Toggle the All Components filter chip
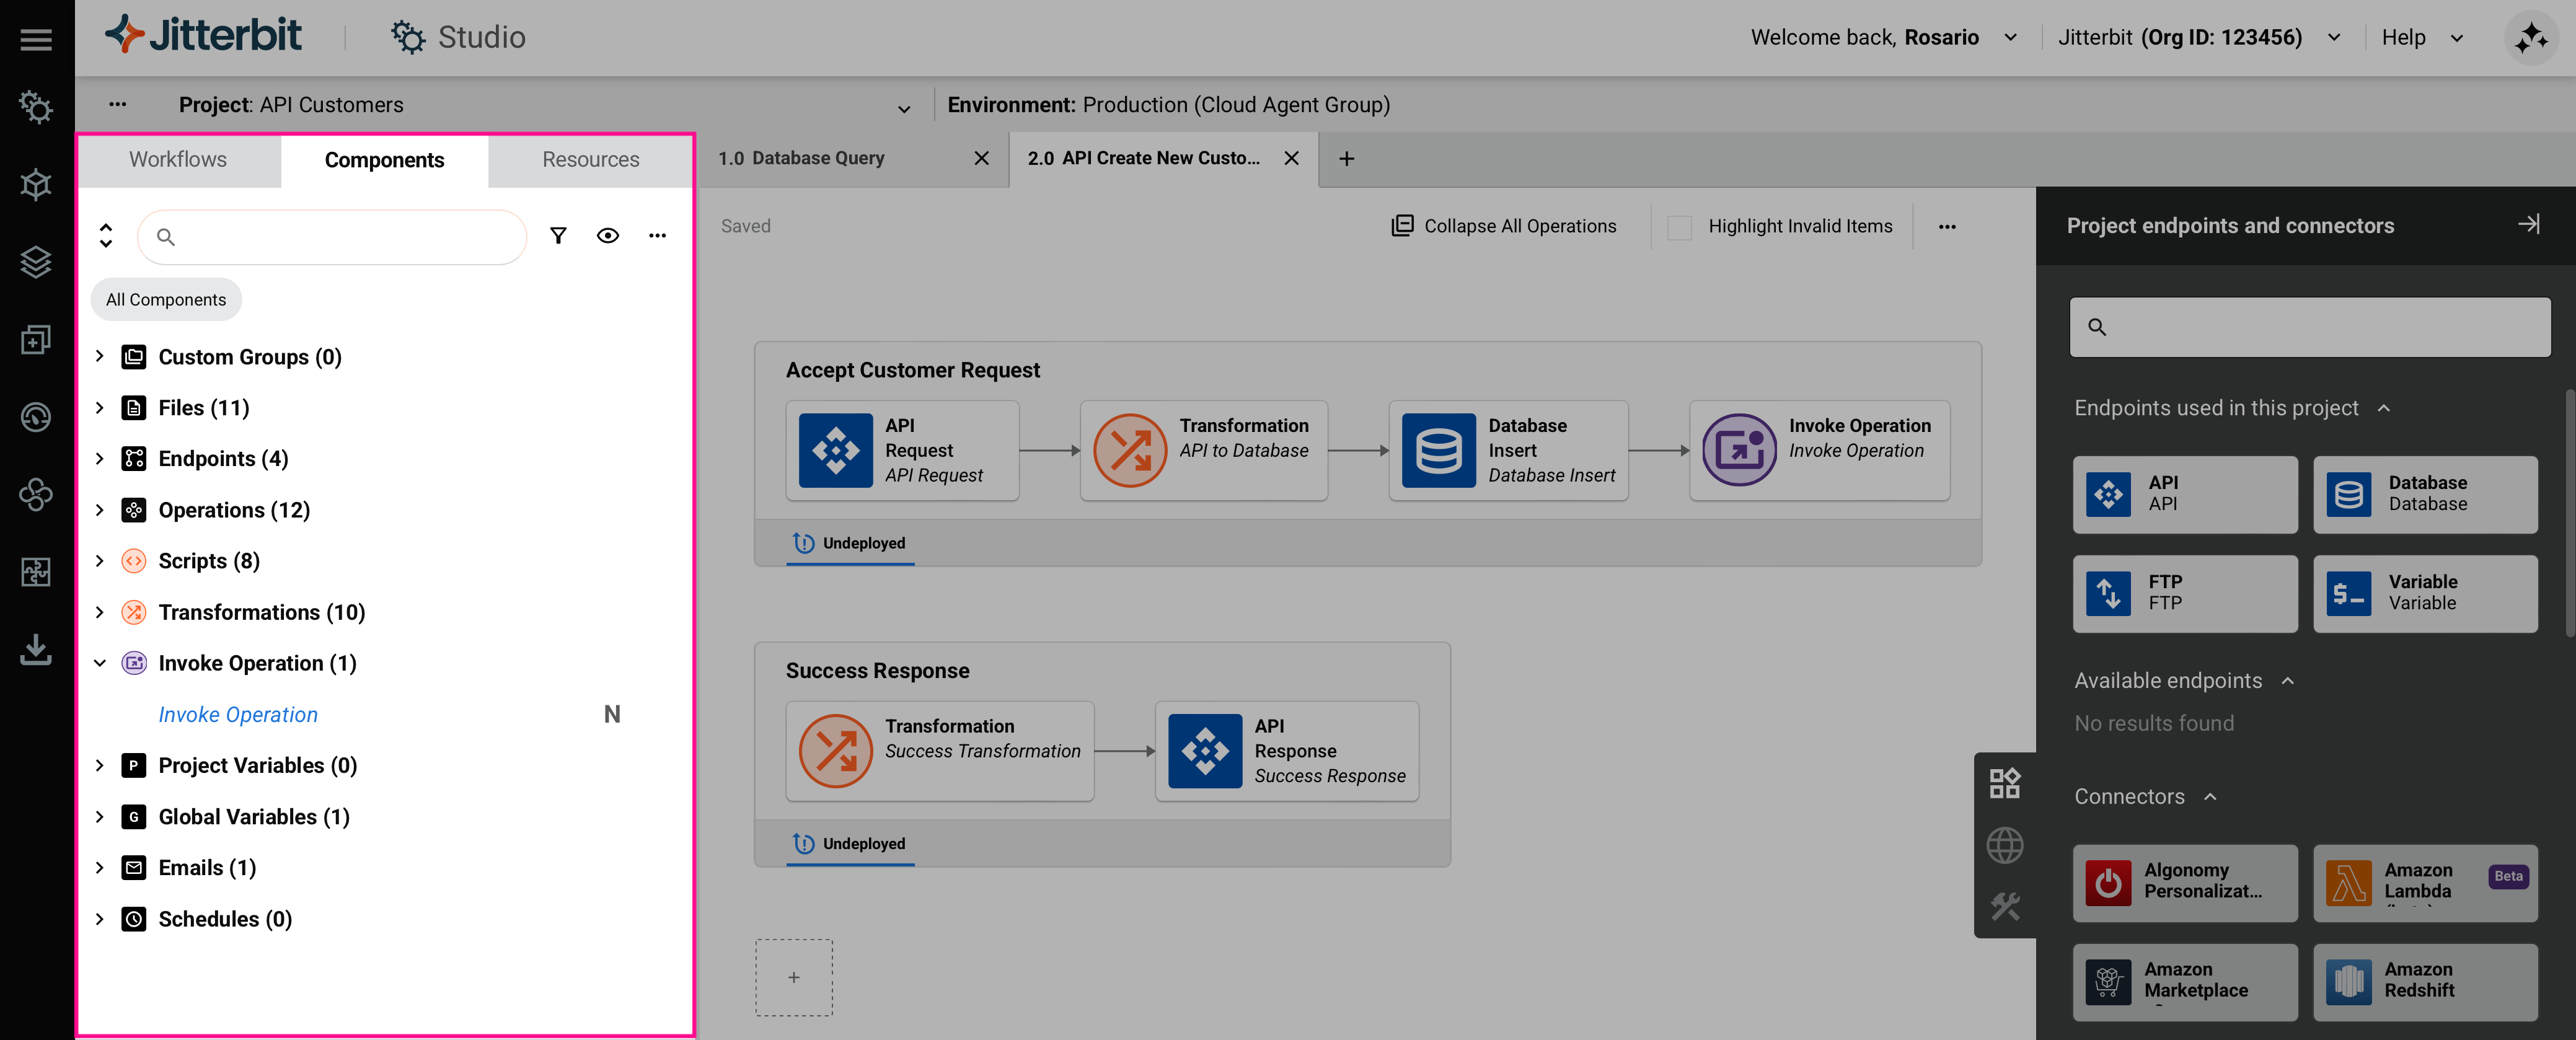The width and height of the screenshot is (2576, 1040). (x=165, y=299)
